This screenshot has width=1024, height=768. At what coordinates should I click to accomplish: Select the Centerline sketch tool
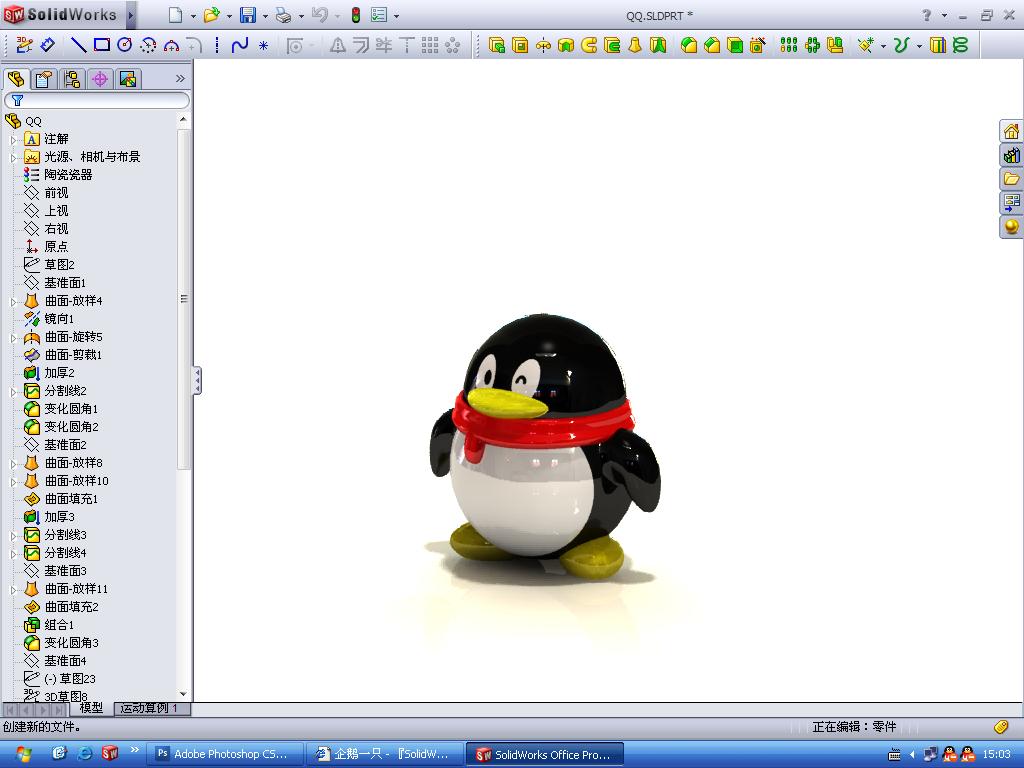(217, 44)
